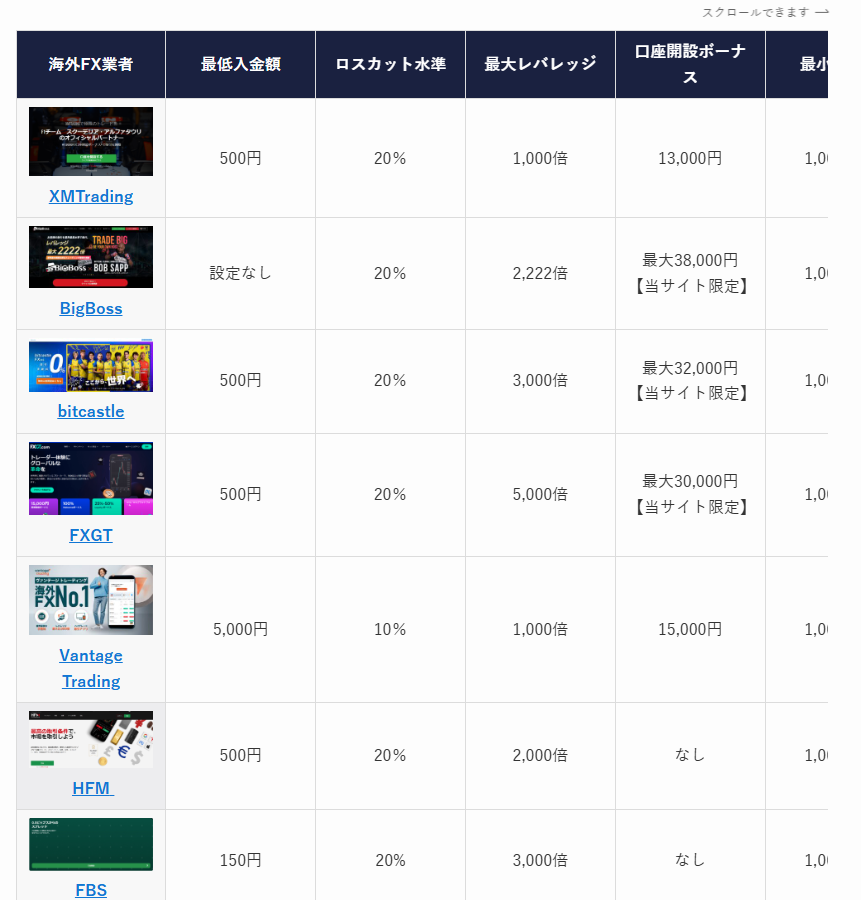This screenshot has width=861, height=900.
Task: Select the FBS green banner thumbnail
Action: point(91,844)
